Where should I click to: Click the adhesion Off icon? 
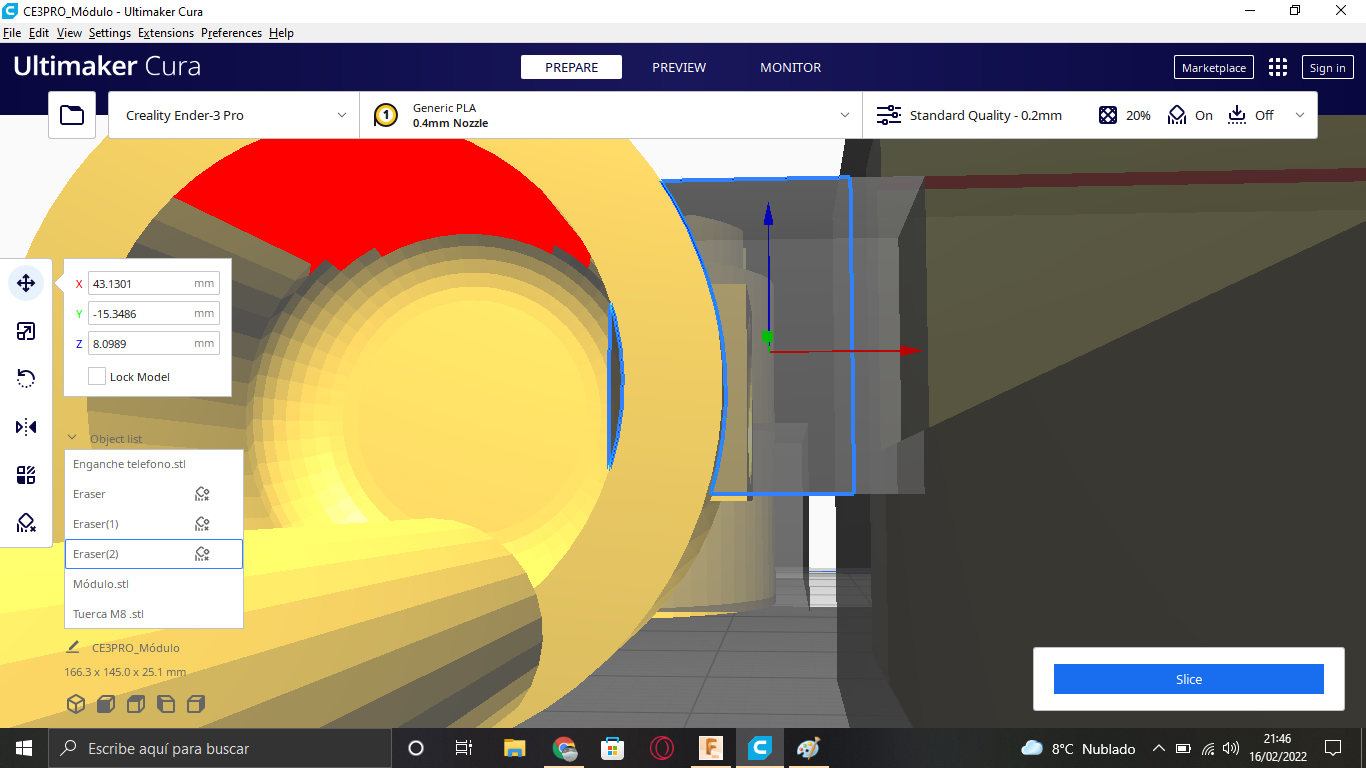(1237, 115)
